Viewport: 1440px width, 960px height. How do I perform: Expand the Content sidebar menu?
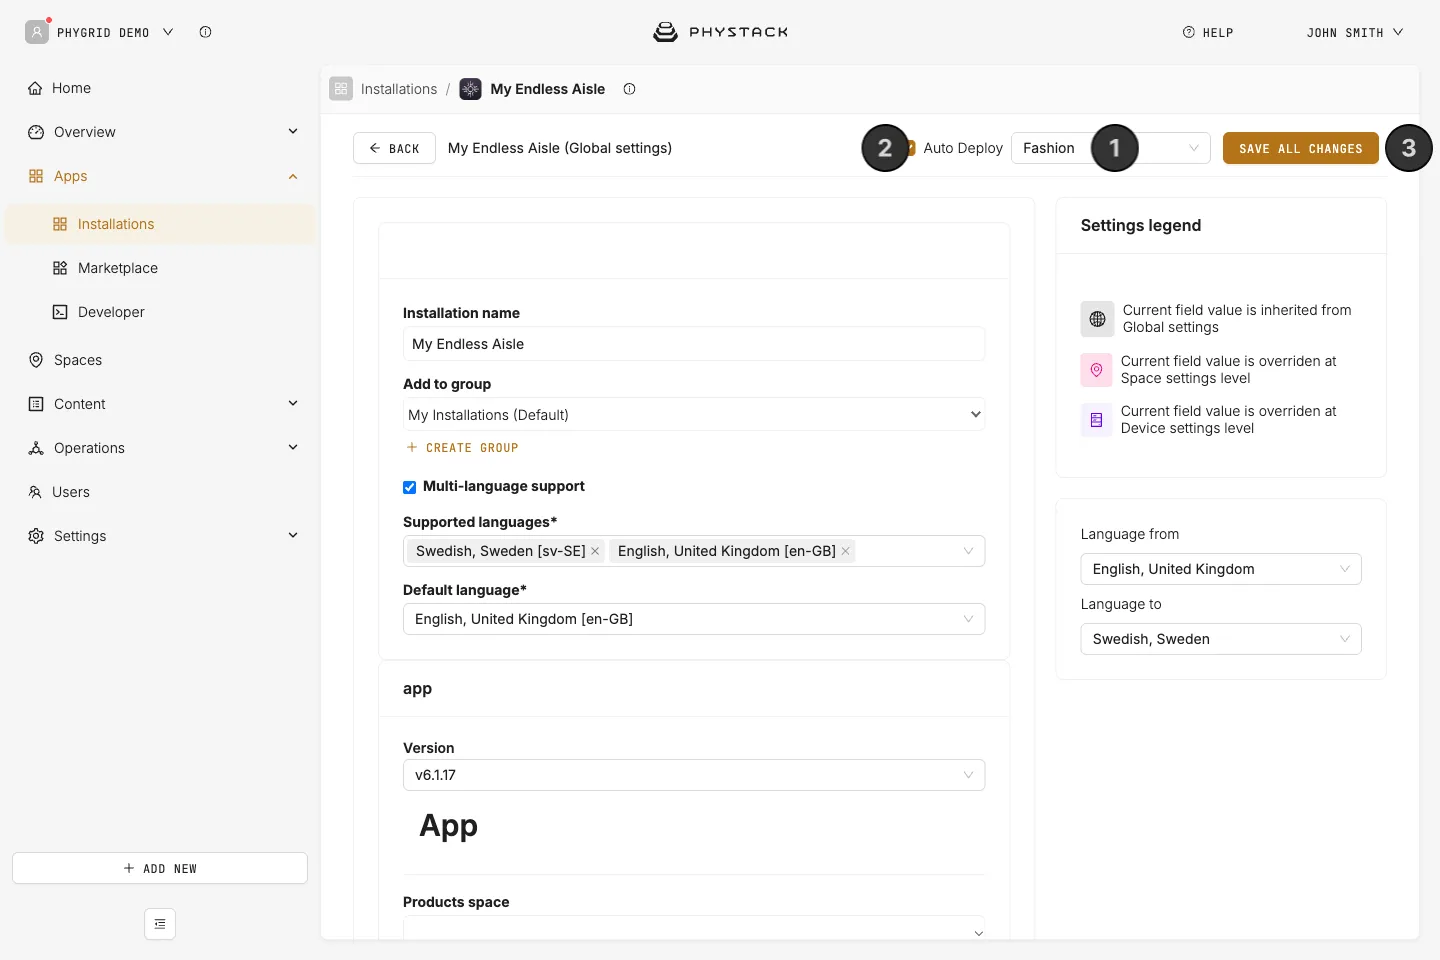click(x=160, y=404)
